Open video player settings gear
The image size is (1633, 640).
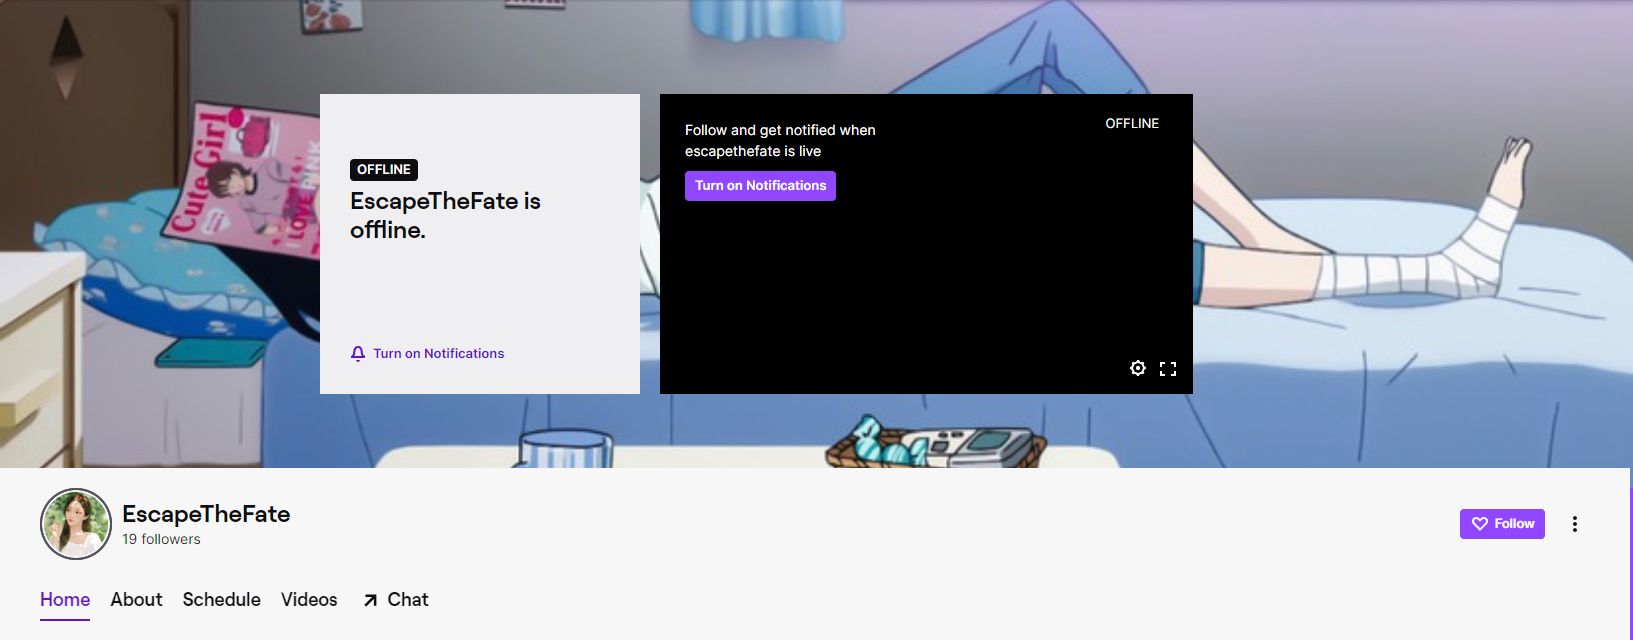pos(1138,368)
